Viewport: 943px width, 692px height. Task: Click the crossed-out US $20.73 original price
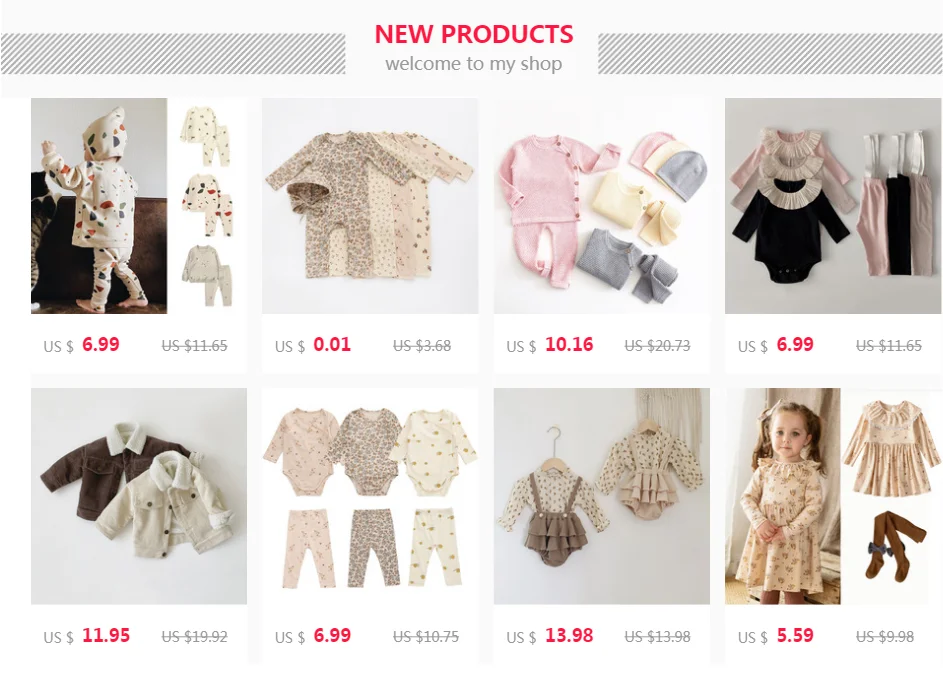[x=657, y=346]
